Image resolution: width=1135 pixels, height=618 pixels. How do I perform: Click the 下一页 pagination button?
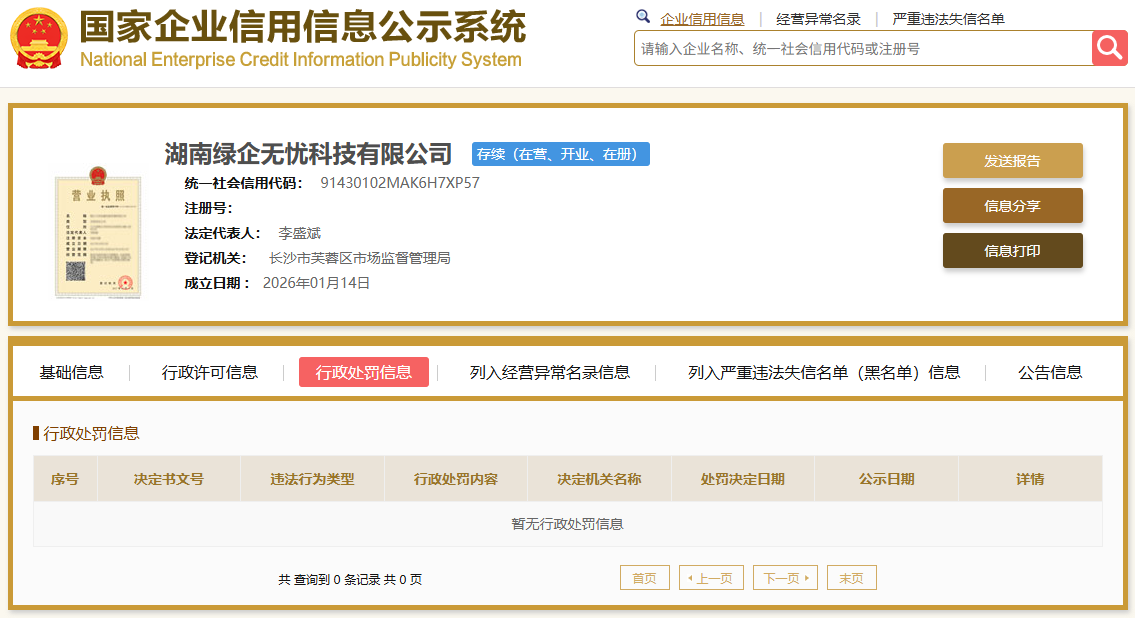pos(784,577)
